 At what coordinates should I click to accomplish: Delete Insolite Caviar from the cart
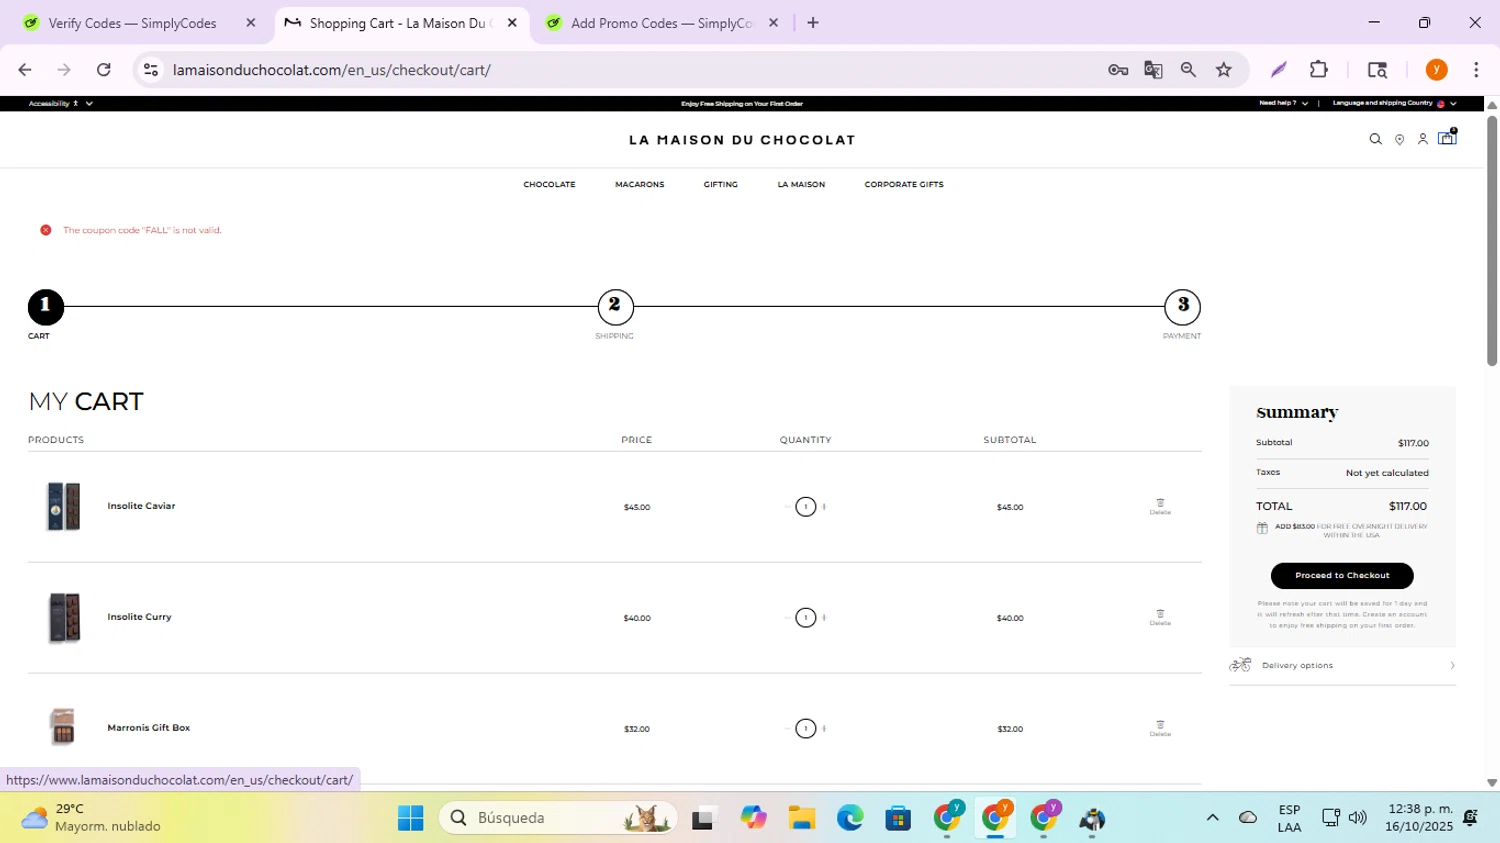pyautogui.click(x=1160, y=507)
